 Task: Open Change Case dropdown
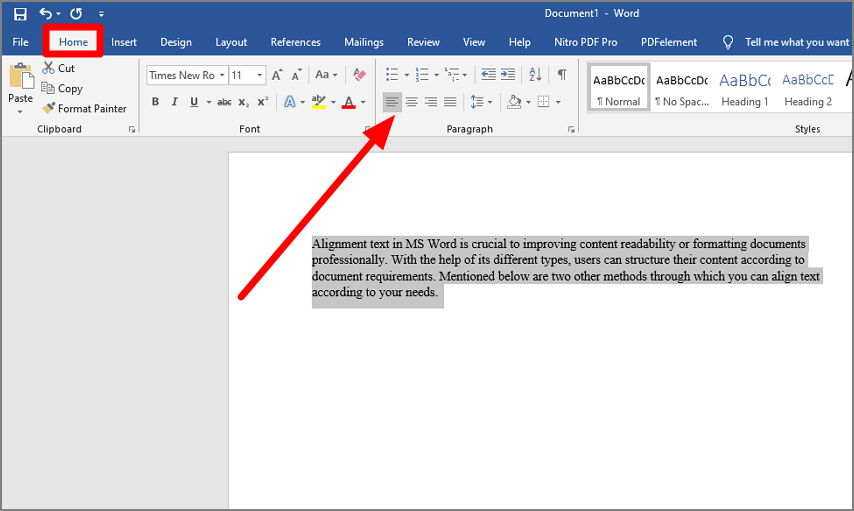click(326, 75)
